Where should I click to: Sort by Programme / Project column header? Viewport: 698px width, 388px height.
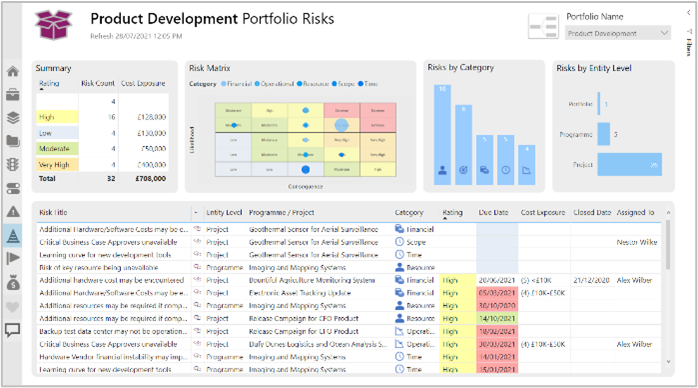tap(281, 213)
